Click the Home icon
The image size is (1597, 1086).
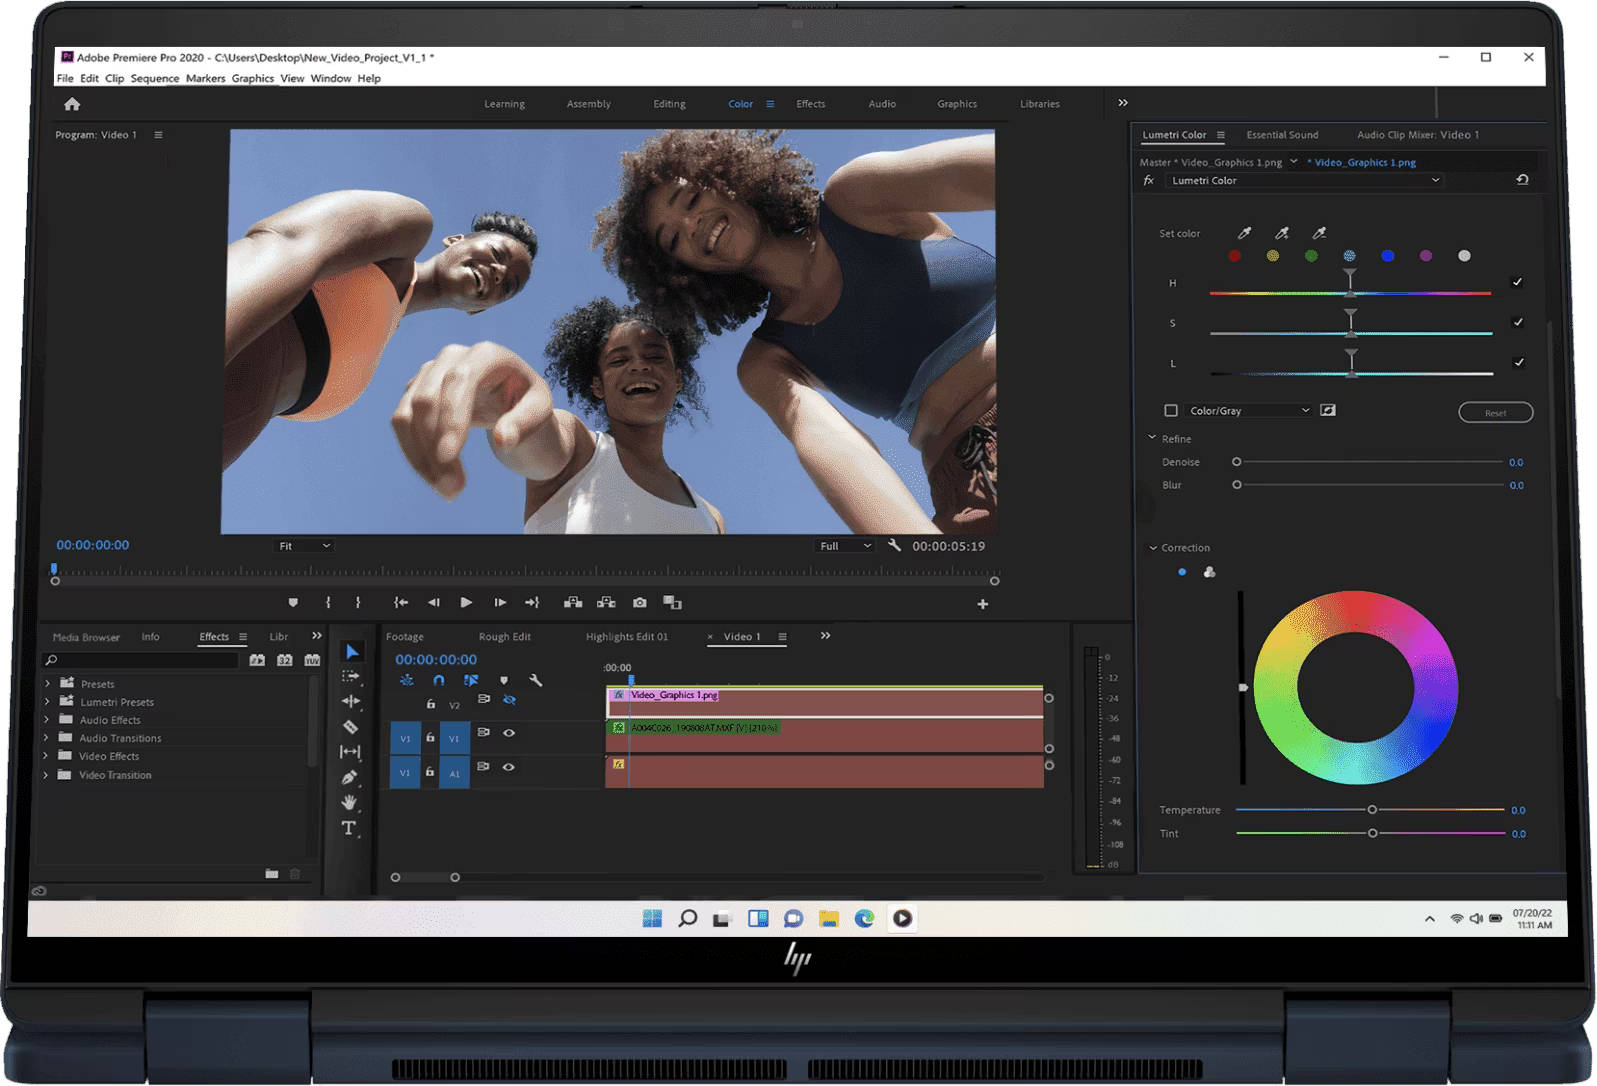(72, 104)
